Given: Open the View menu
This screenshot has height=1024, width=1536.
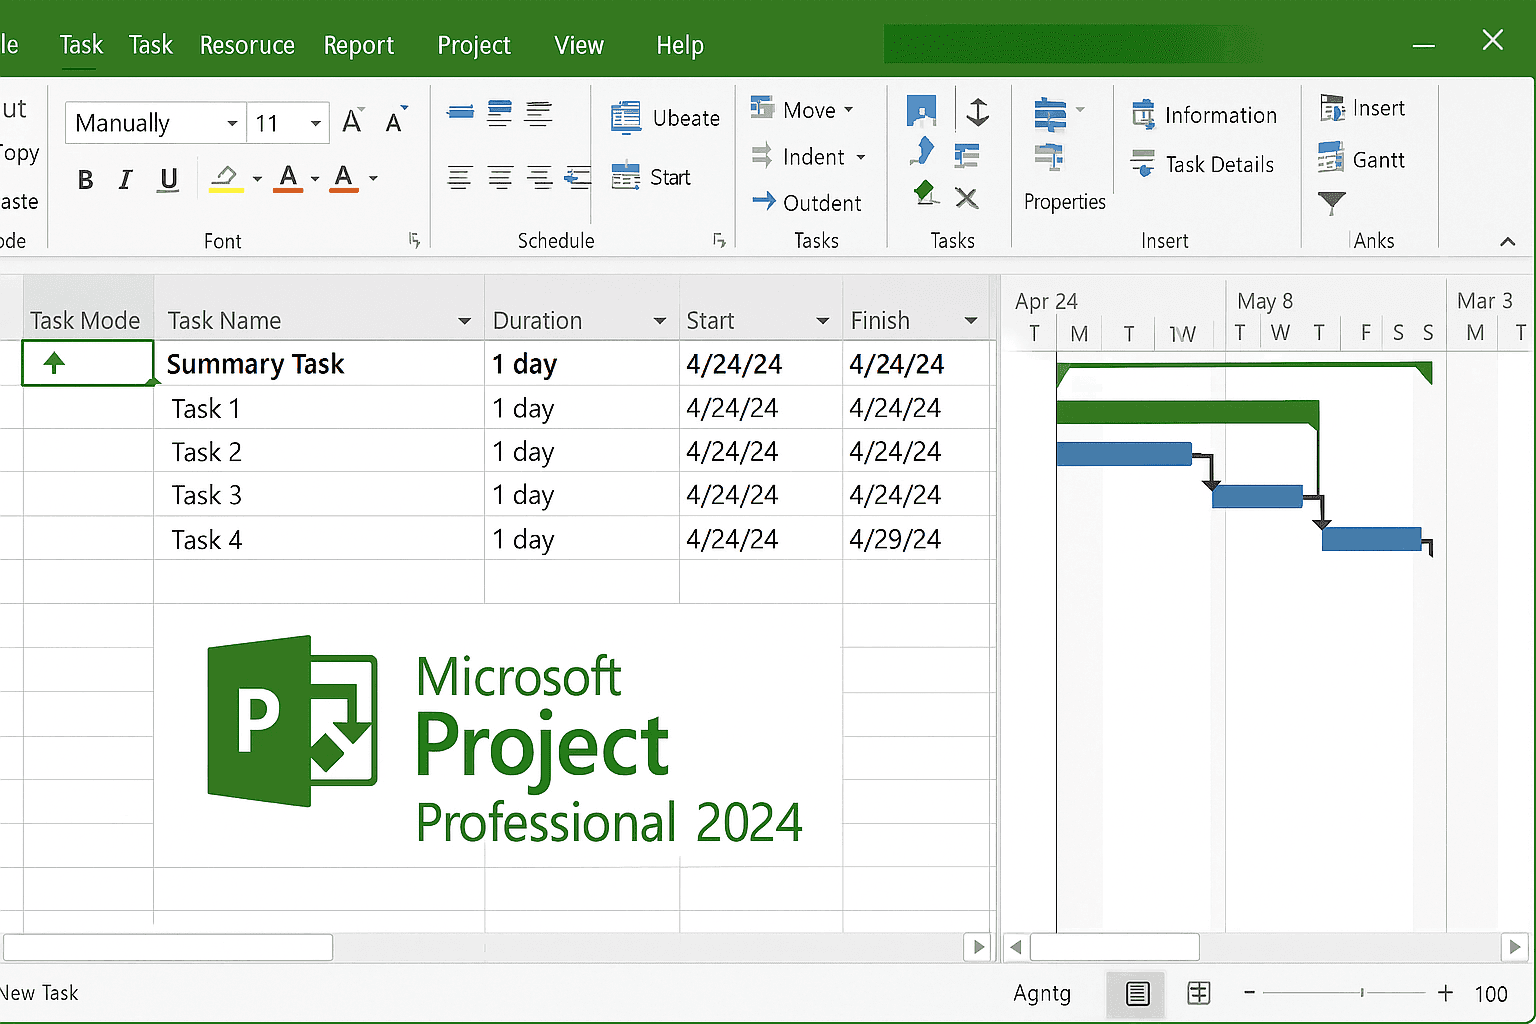Looking at the screenshot, I should click(578, 45).
